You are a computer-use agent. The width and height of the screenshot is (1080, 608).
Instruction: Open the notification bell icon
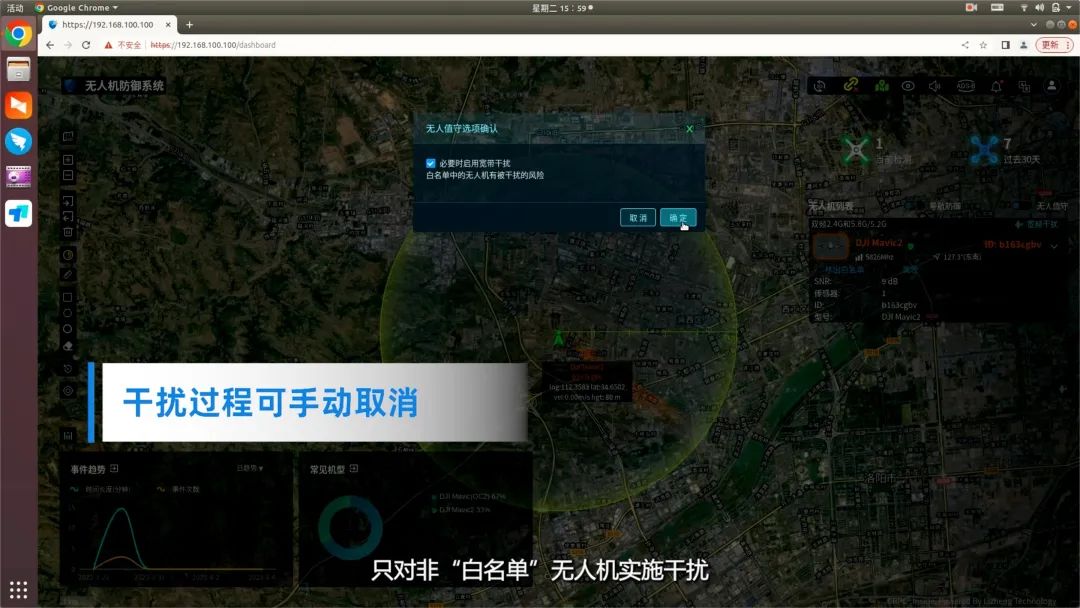(x=996, y=86)
